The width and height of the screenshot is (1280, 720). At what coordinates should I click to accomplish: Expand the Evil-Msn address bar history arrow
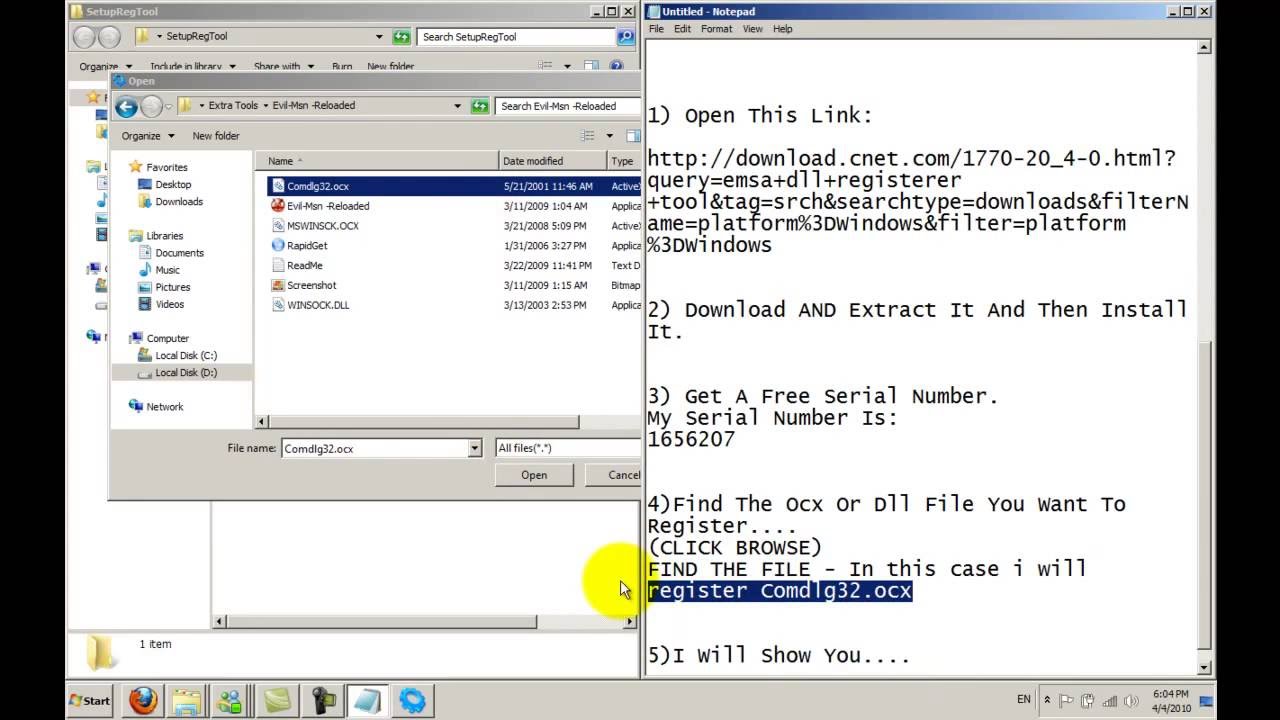(x=458, y=105)
